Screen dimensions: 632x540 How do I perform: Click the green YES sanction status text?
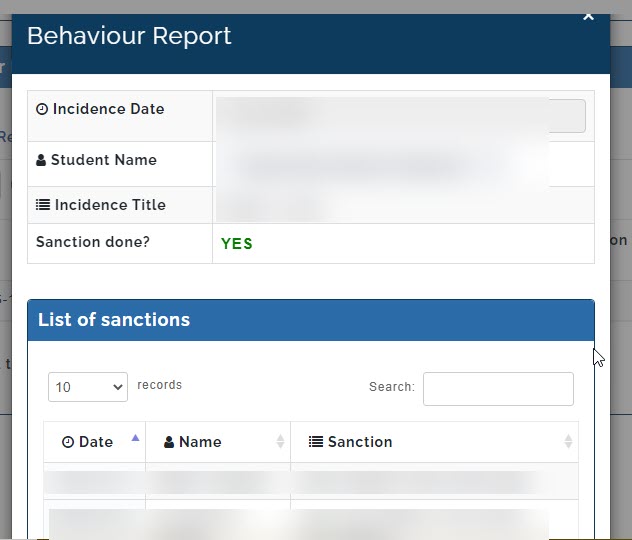coord(237,244)
